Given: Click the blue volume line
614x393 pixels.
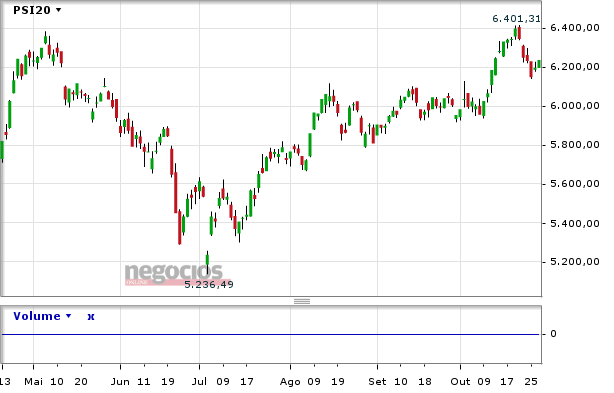Looking at the screenshot, I should coord(270,334).
